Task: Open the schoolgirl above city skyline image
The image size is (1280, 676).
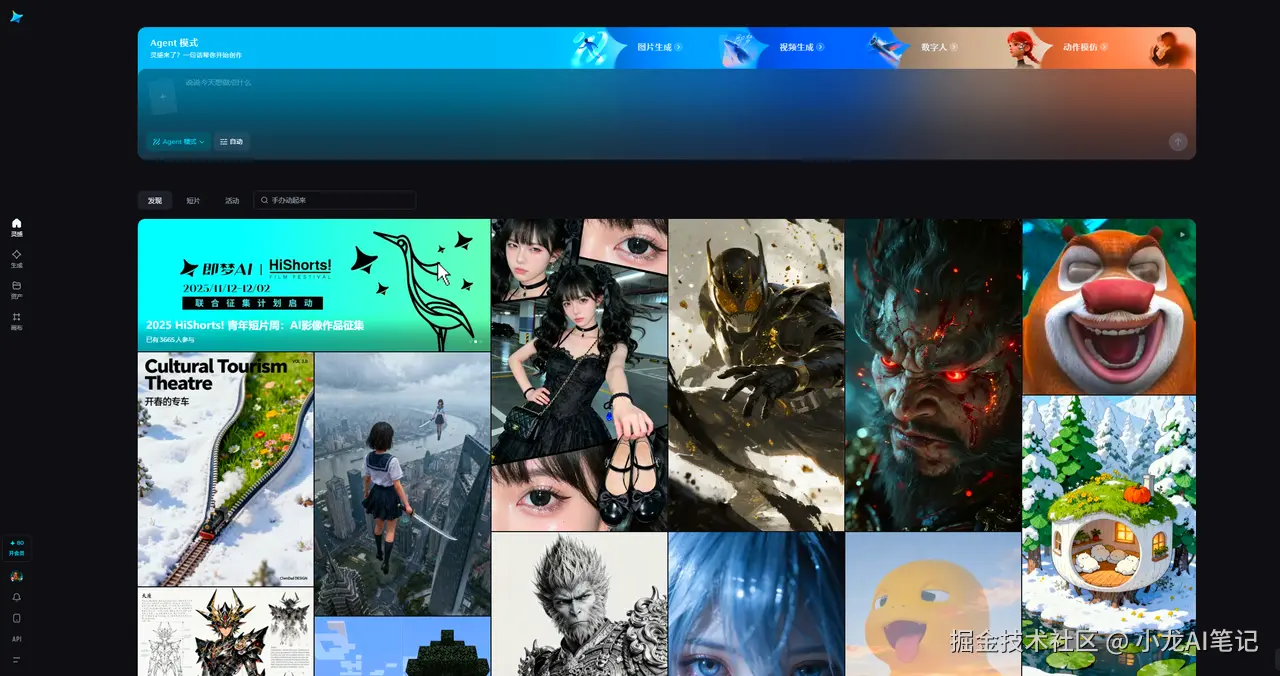Action: pos(403,484)
